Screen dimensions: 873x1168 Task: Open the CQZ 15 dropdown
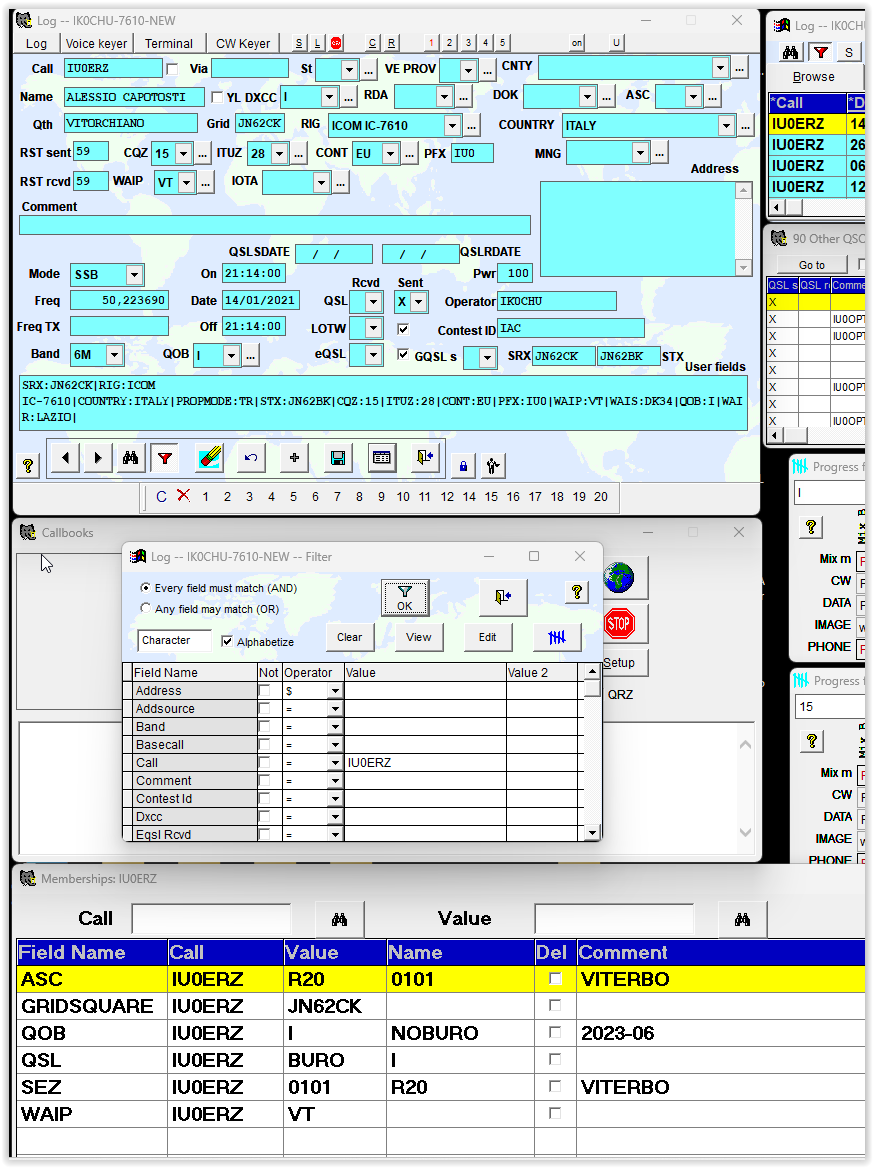(x=184, y=154)
